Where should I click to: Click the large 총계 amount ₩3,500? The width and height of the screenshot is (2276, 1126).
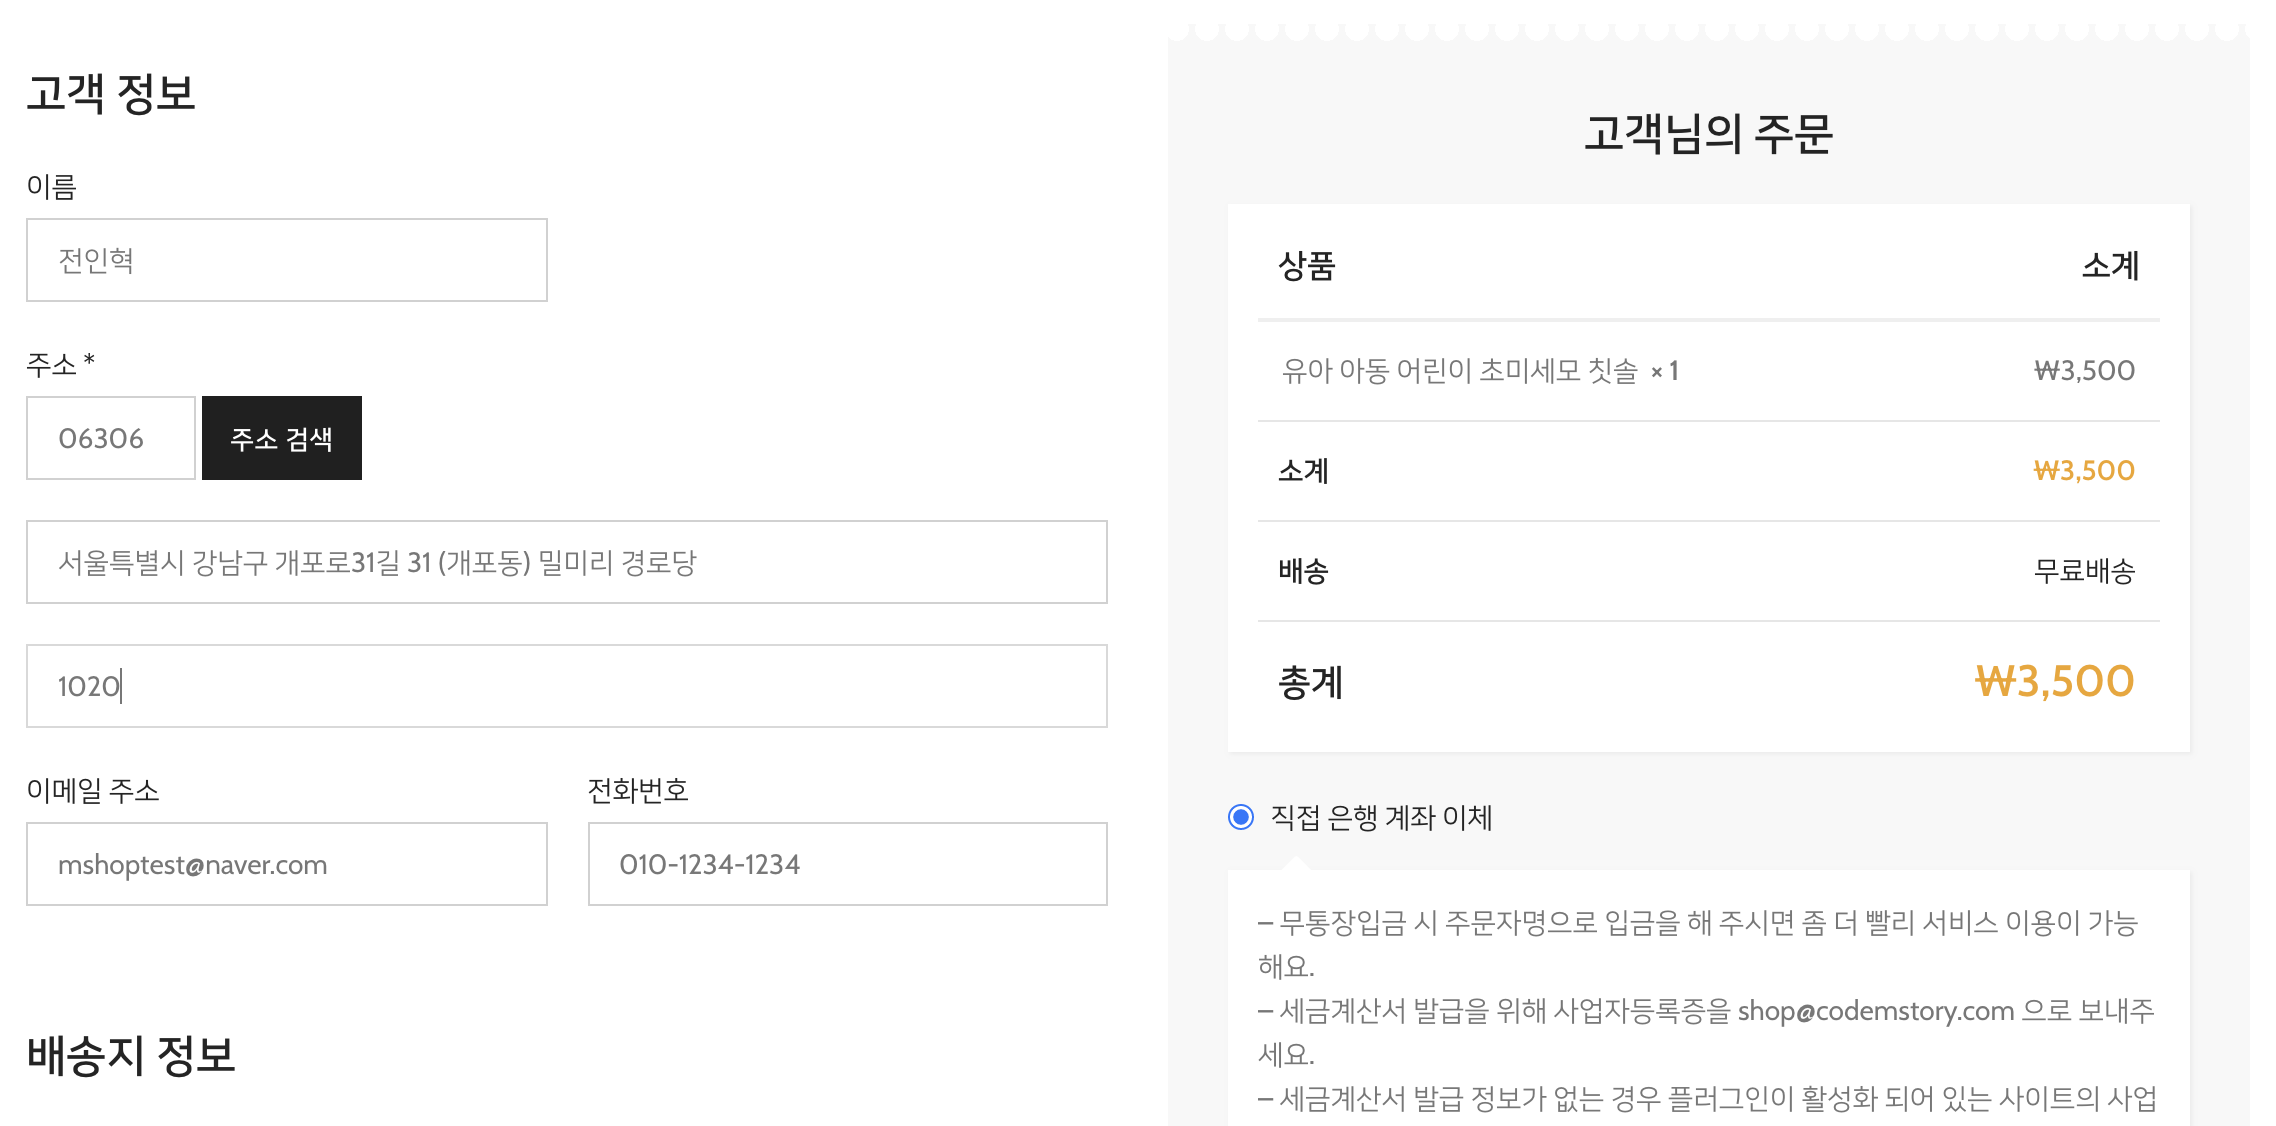2054,682
